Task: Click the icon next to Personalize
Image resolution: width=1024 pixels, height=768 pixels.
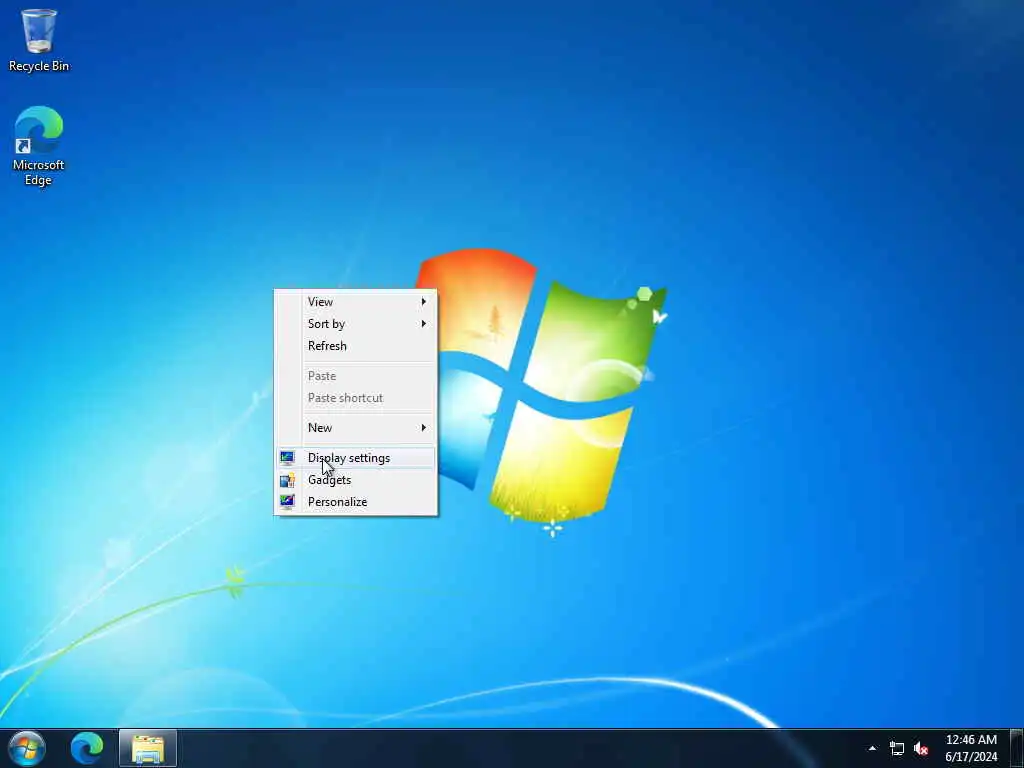Action: click(287, 502)
